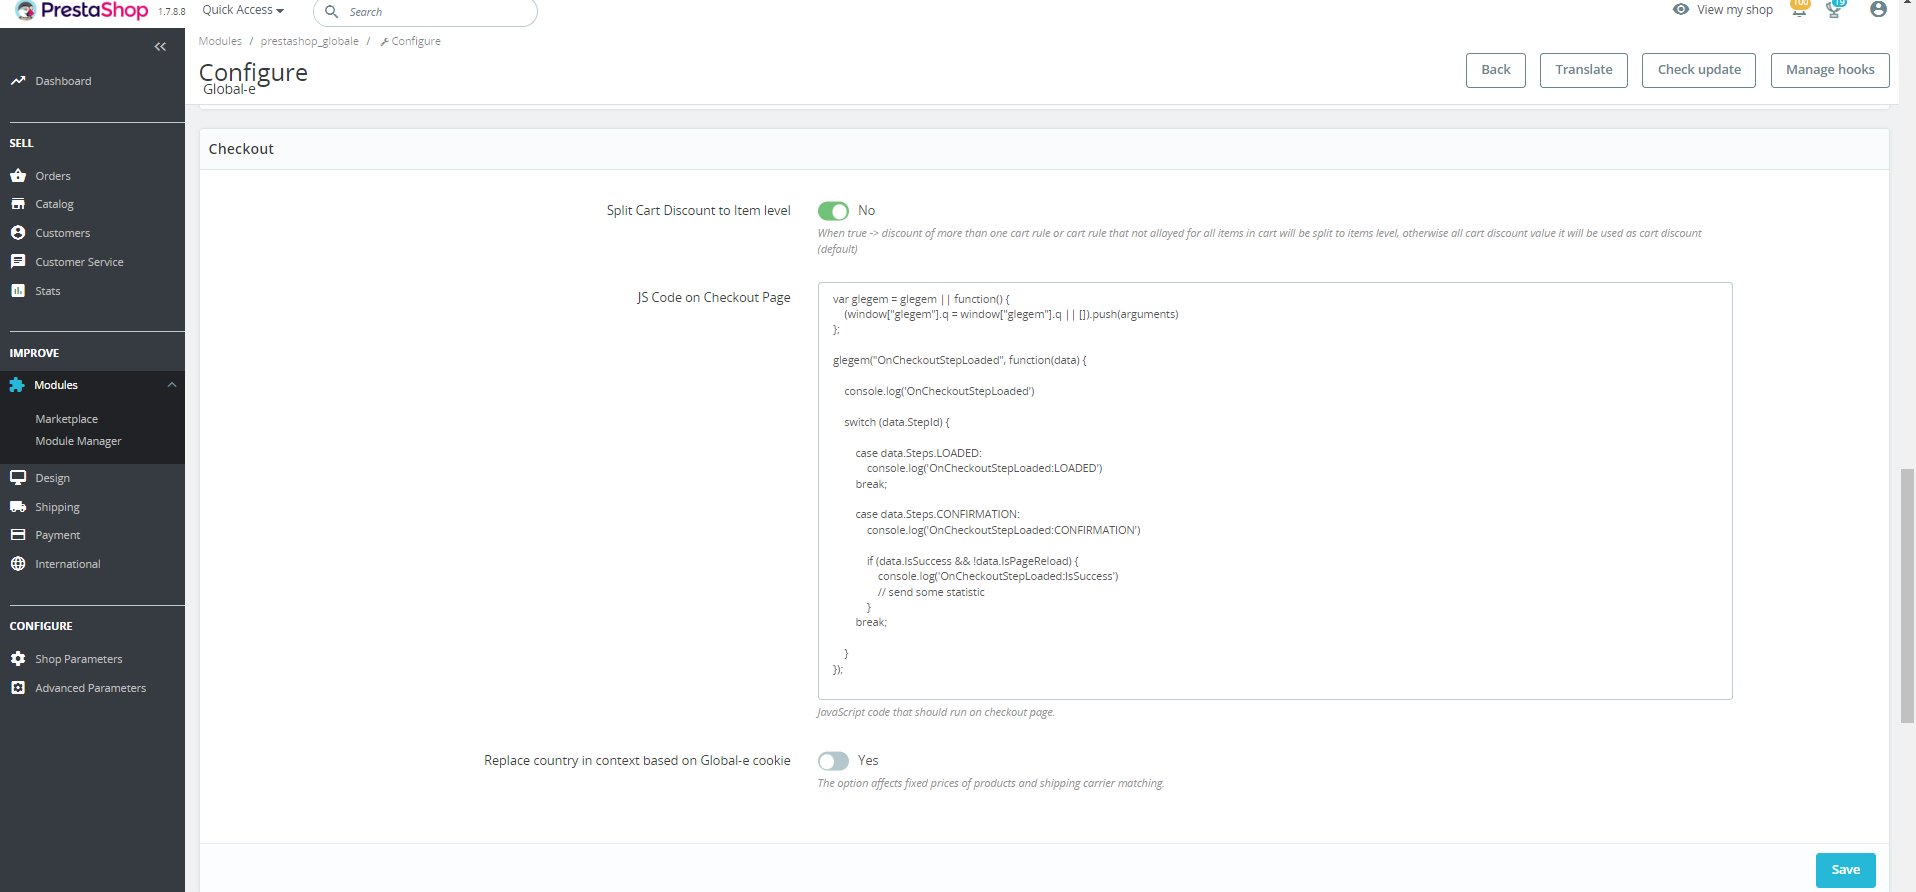Click the 'JS Code on Checkout Page' label
1916x892 pixels.
coord(714,298)
